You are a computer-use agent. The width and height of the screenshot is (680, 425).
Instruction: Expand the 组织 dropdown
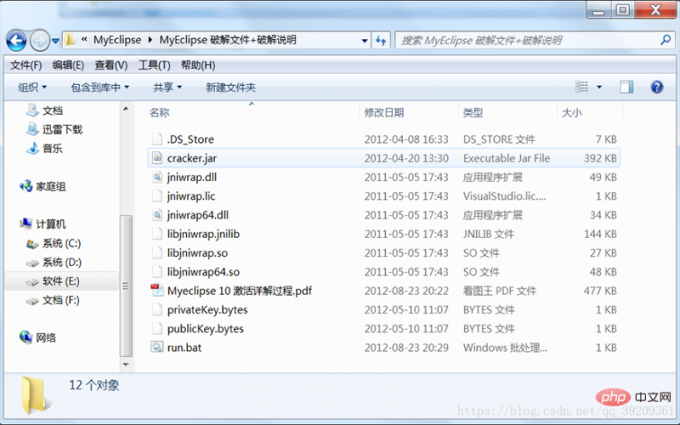pyautogui.click(x=32, y=87)
